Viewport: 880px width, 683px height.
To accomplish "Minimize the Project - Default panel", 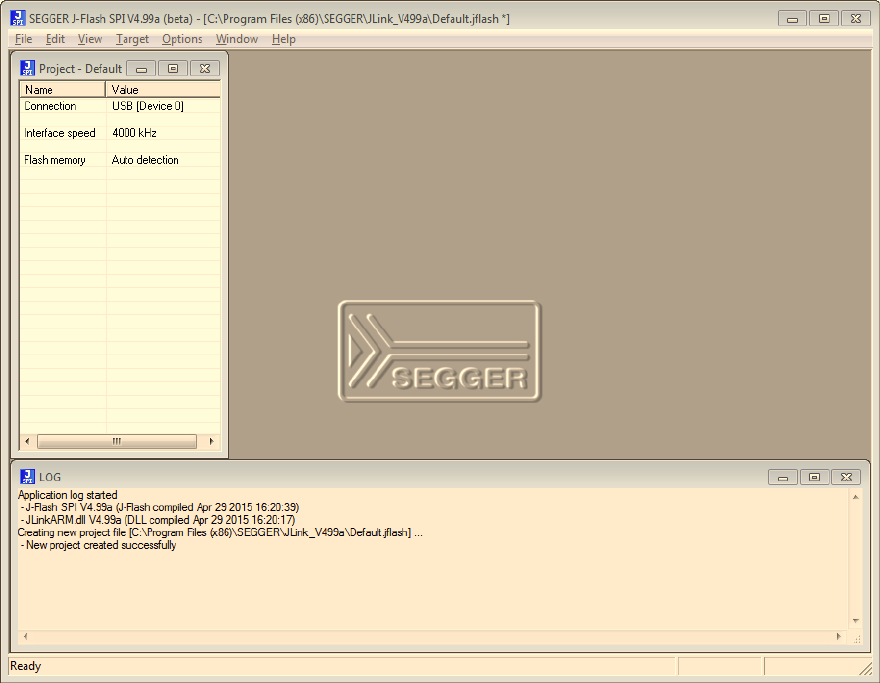I will point(141,68).
